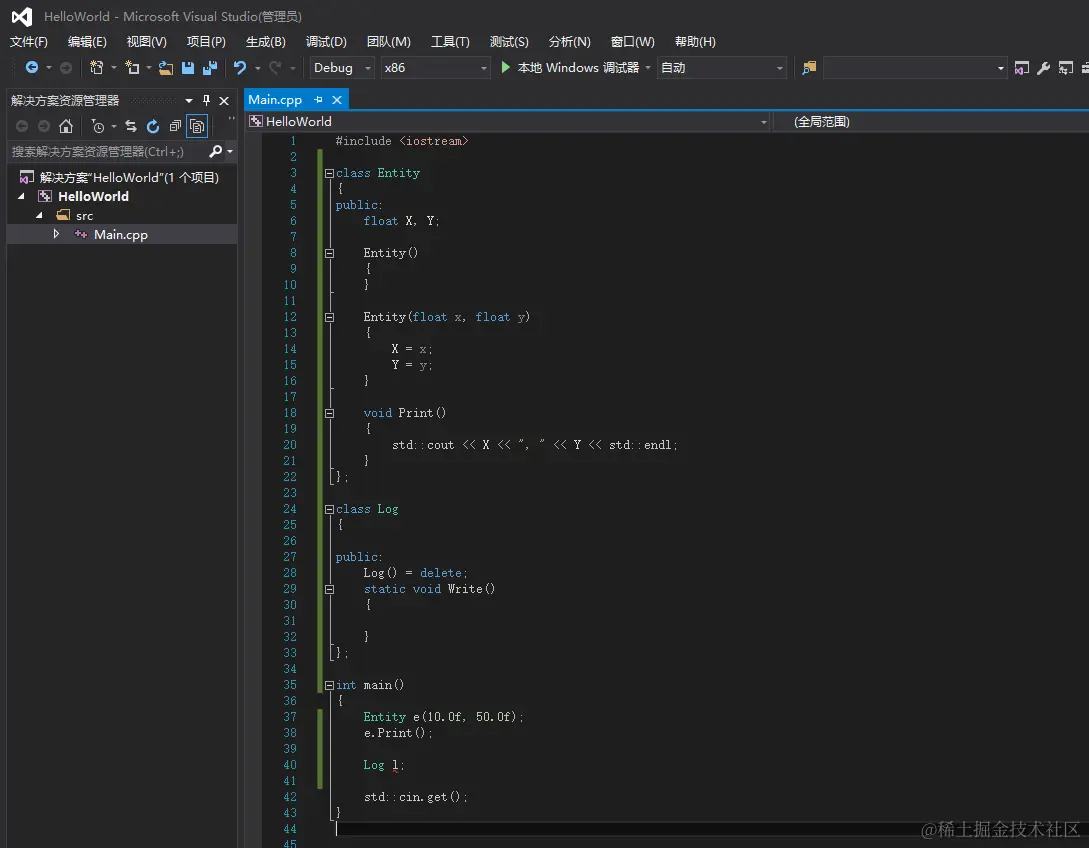Image resolution: width=1089 pixels, height=848 pixels.
Task: Open the 生成(B) Build menu
Action: click(x=265, y=42)
